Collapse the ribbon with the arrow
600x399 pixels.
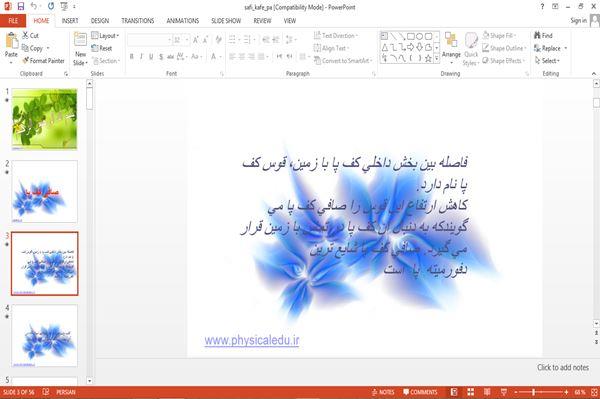pyautogui.click(x=594, y=73)
